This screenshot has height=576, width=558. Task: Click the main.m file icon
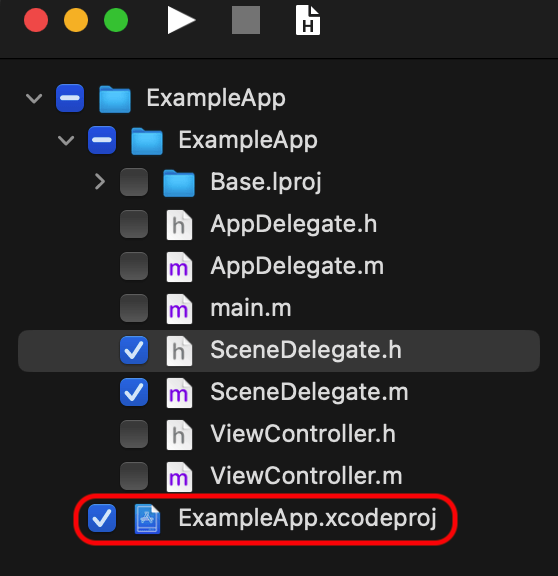pyautogui.click(x=179, y=309)
